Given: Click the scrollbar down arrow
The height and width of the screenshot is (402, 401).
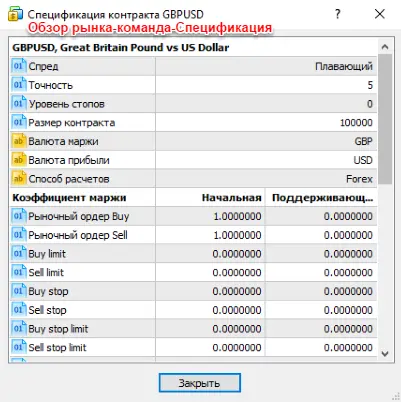Looking at the screenshot, I should (385, 353).
